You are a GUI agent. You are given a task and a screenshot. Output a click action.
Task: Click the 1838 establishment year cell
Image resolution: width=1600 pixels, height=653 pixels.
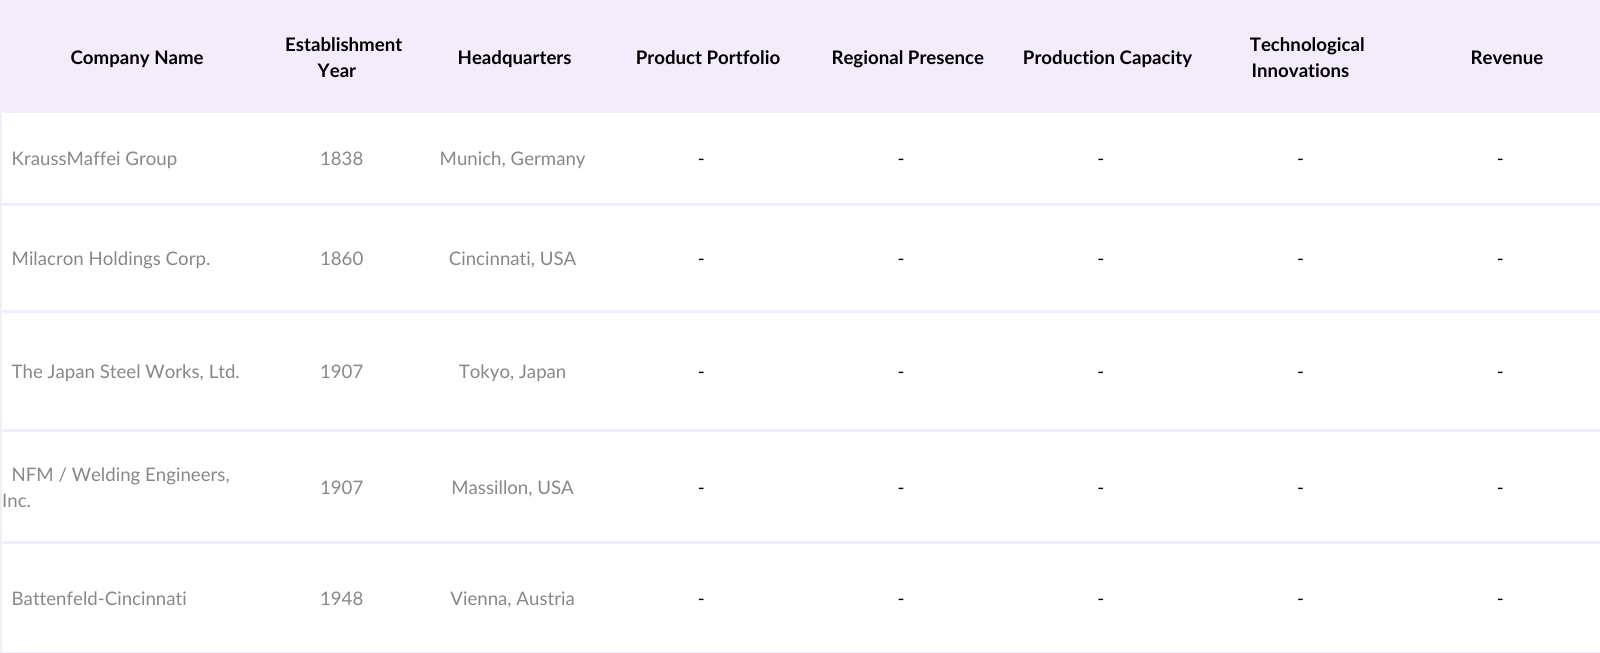341,158
